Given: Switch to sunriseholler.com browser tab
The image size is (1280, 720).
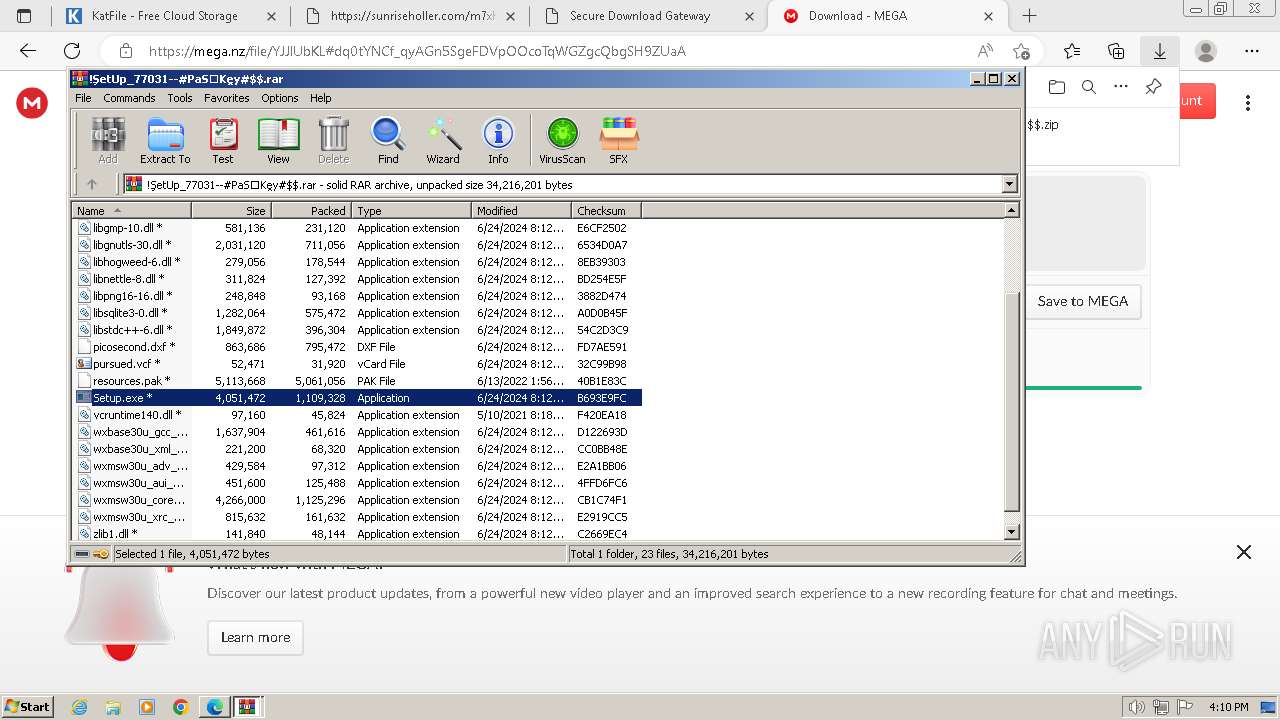Looking at the screenshot, I should click(x=412, y=16).
